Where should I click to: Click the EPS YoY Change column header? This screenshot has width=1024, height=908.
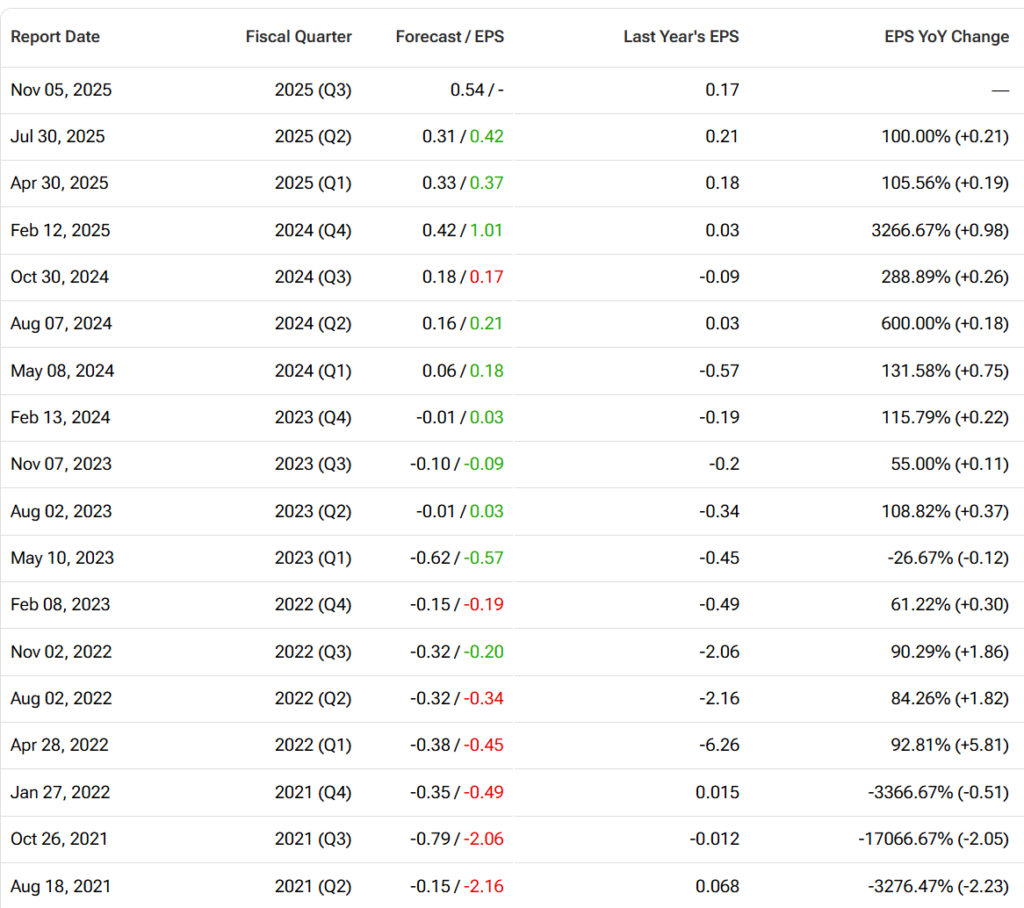click(946, 37)
